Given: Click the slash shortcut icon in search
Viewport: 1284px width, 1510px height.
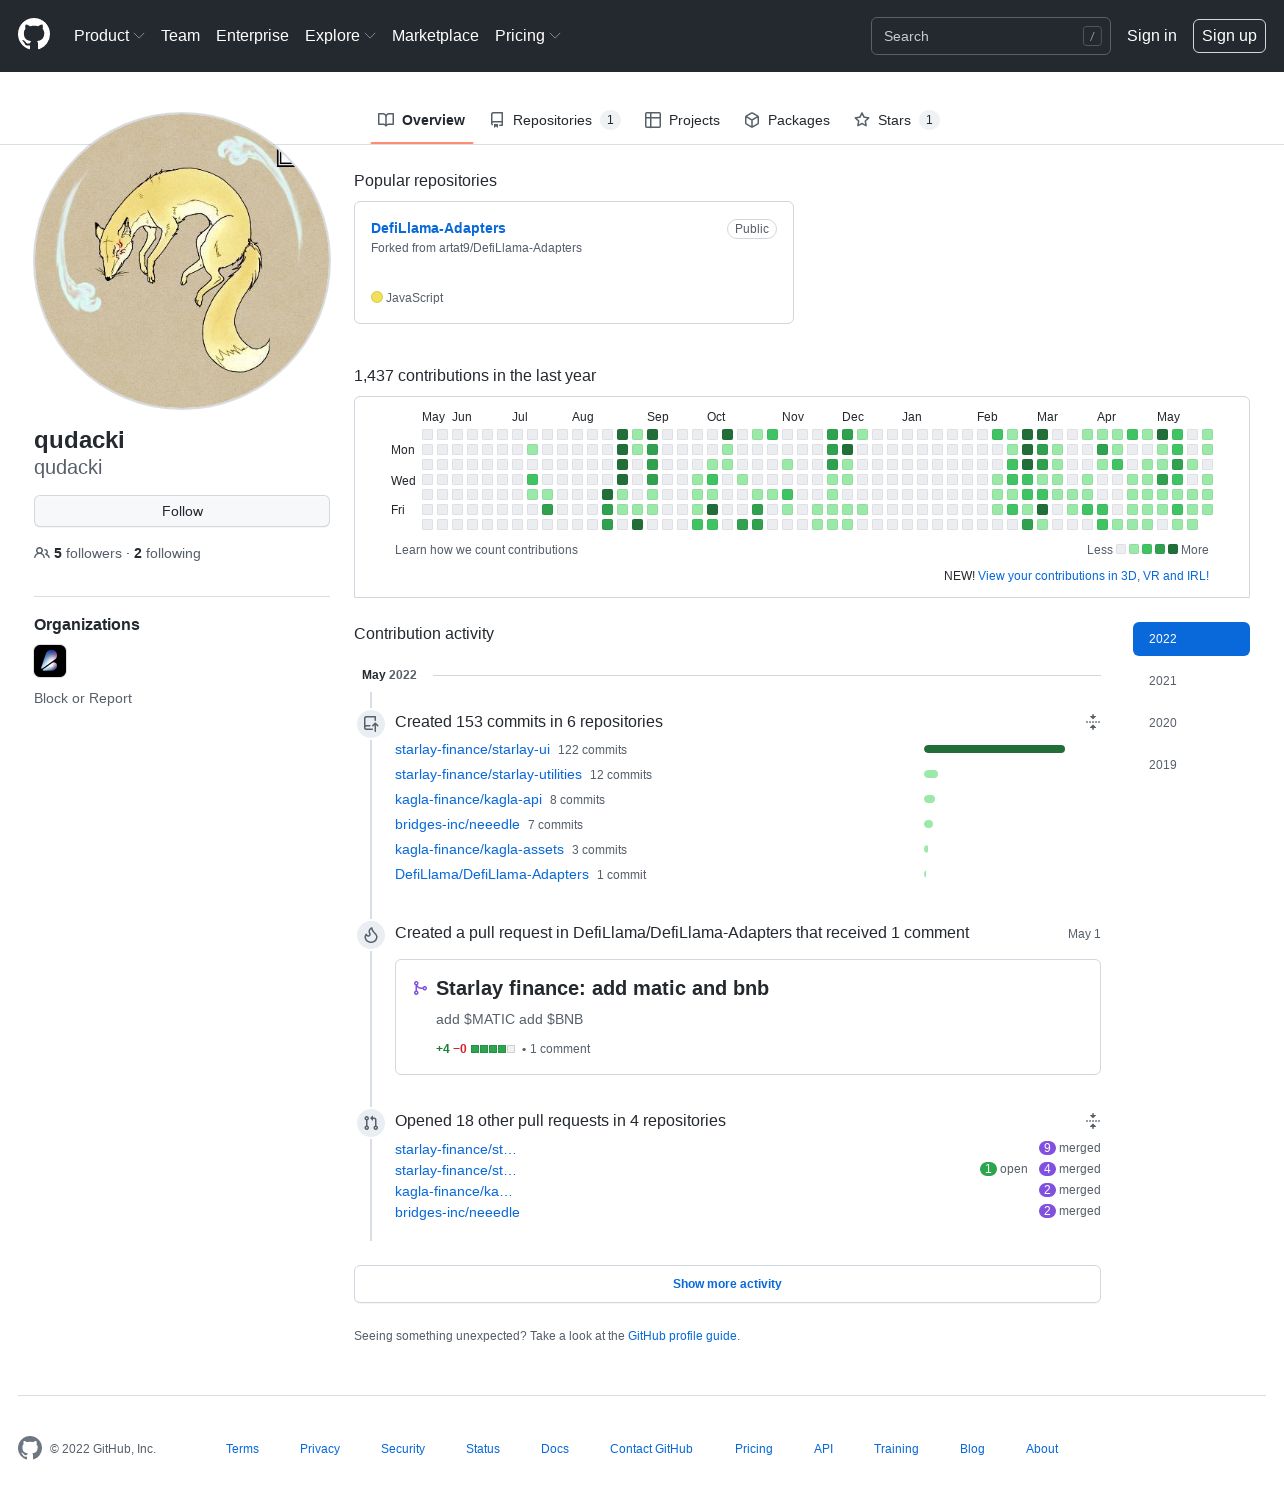Looking at the screenshot, I should (x=1092, y=36).
